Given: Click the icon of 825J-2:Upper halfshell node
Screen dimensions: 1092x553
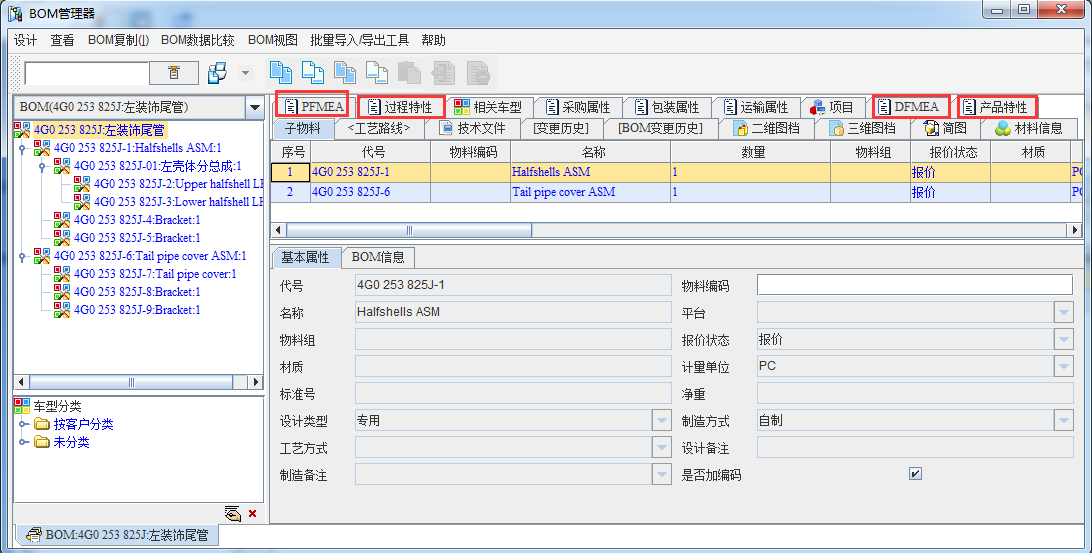Looking at the screenshot, I should (82, 184).
